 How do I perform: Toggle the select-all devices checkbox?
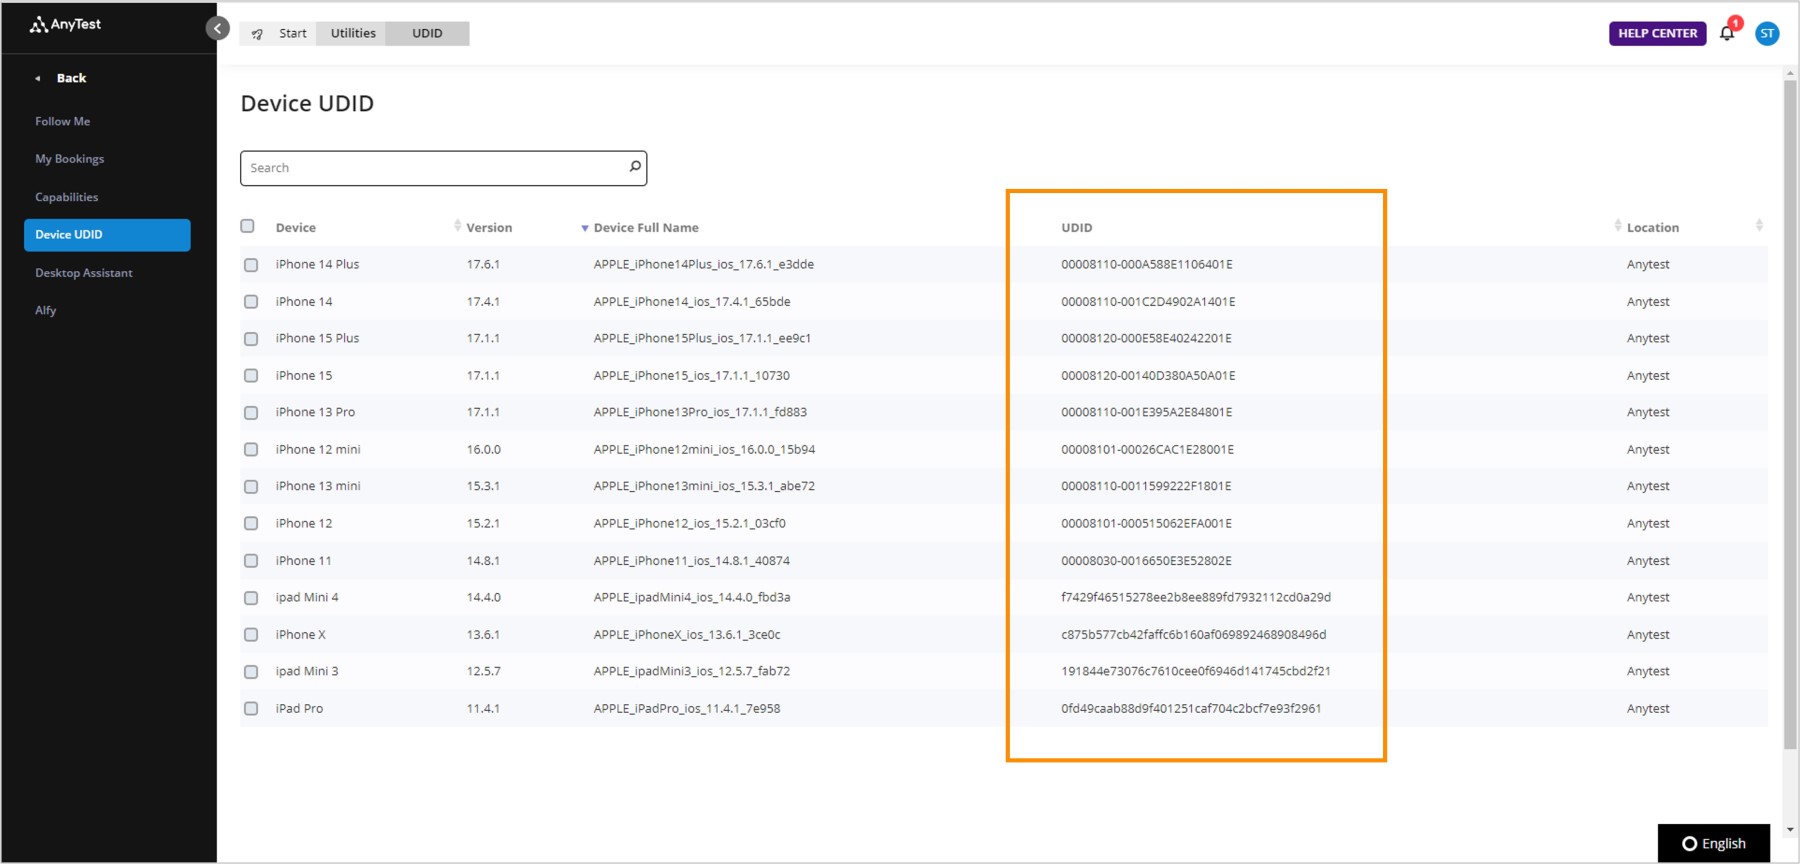248,226
